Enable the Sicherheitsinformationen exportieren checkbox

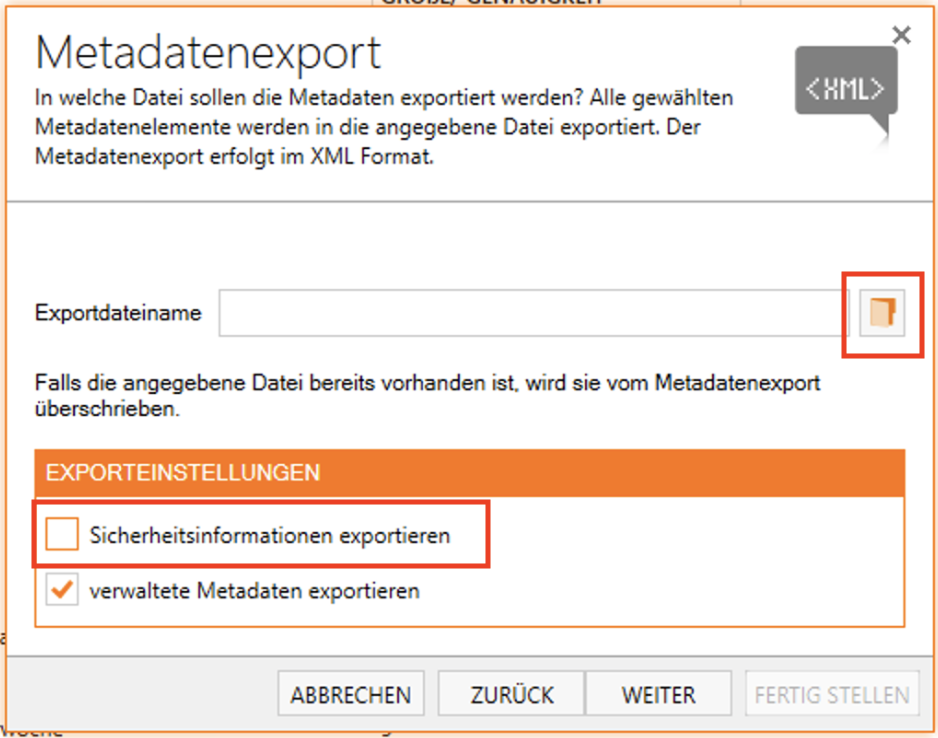(62, 536)
